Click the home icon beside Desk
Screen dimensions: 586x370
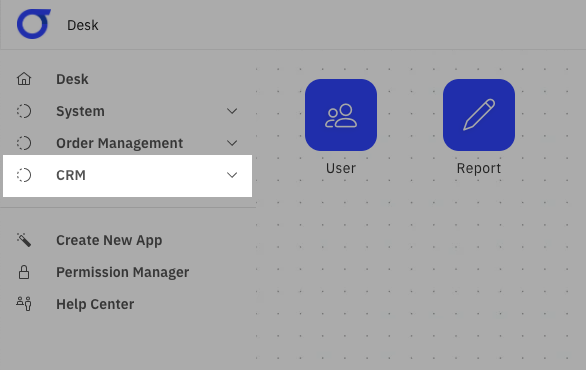tap(24, 79)
